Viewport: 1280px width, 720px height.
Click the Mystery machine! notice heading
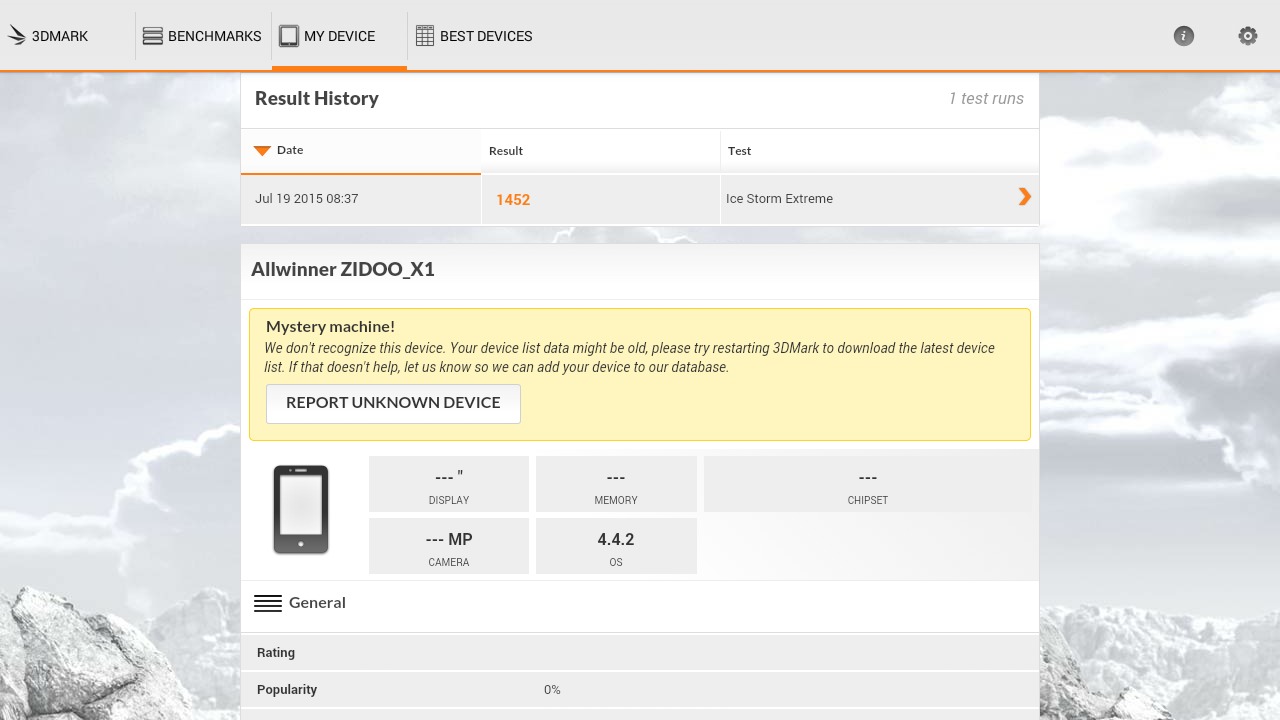click(330, 326)
